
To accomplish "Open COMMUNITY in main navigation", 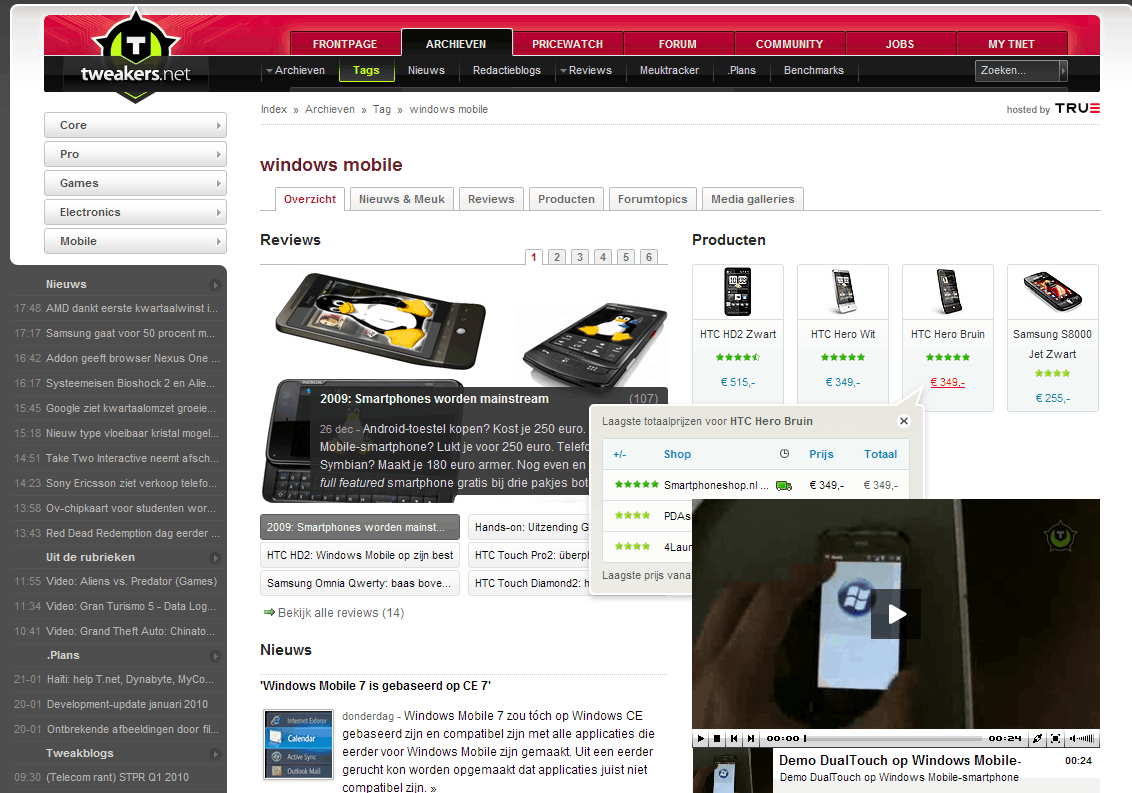I will [x=789, y=44].
